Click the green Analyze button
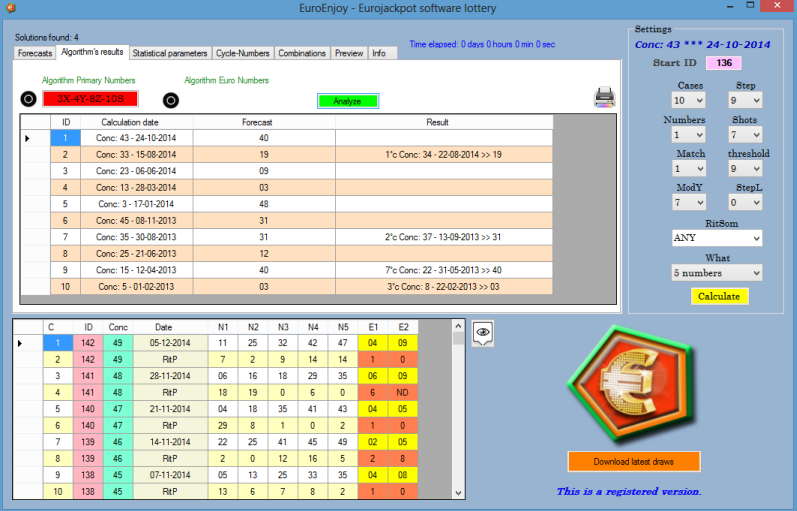The width and height of the screenshot is (797, 511). click(x=348, y=101)
